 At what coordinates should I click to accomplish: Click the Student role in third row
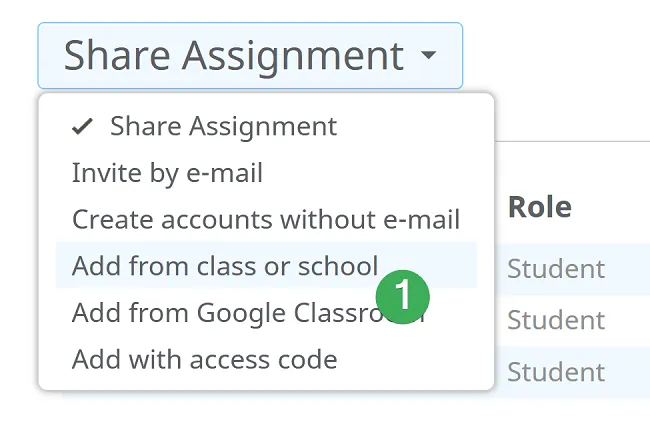(x=556, y=372)
